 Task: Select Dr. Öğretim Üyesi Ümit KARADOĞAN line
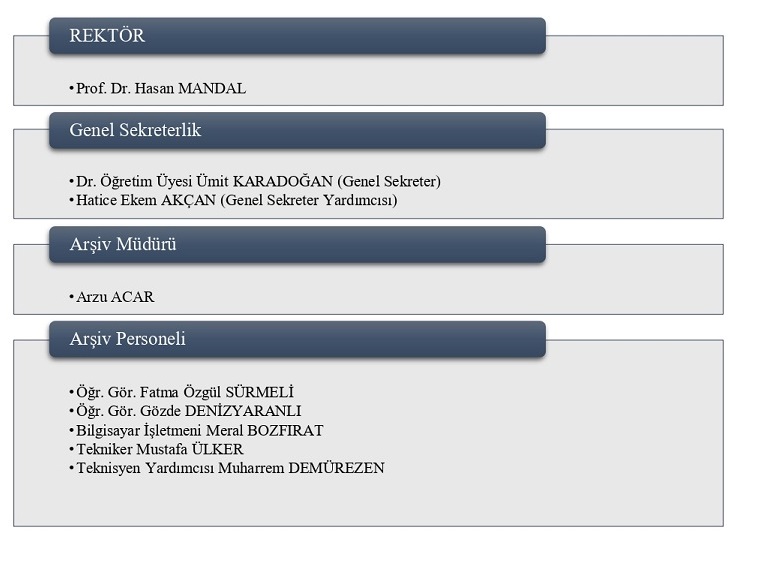tap(258, 182)
